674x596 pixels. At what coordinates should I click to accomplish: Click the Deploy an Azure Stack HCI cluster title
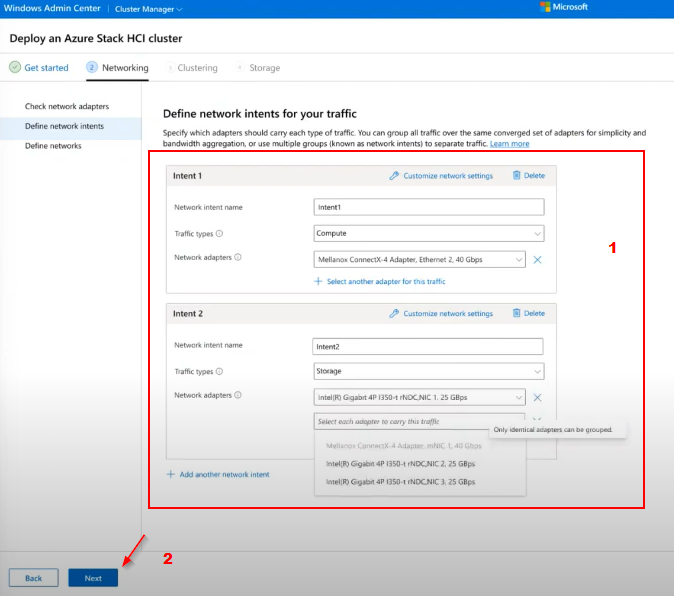point(96,39)
